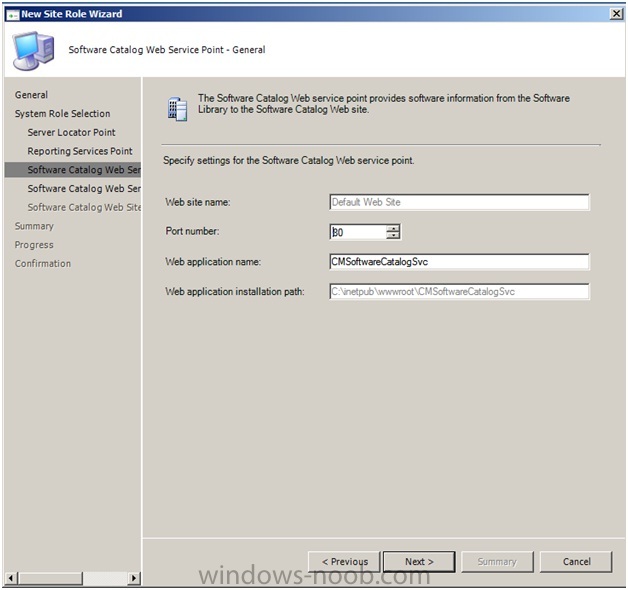Viewport: 628px width, 590px height.
Task: Select second Software Catalog Web Ser step
Action: [x=84, y=189]
